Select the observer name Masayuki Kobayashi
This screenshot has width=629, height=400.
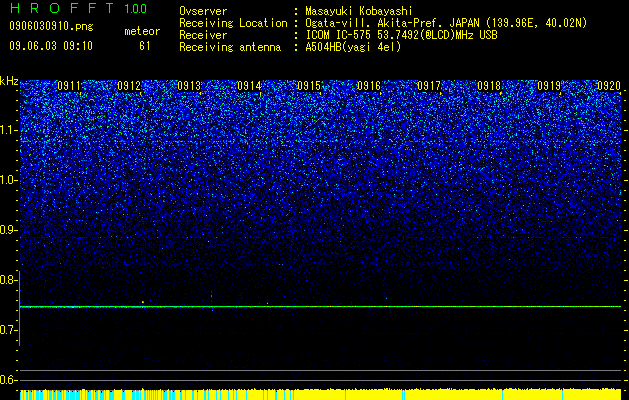point(359,11)
